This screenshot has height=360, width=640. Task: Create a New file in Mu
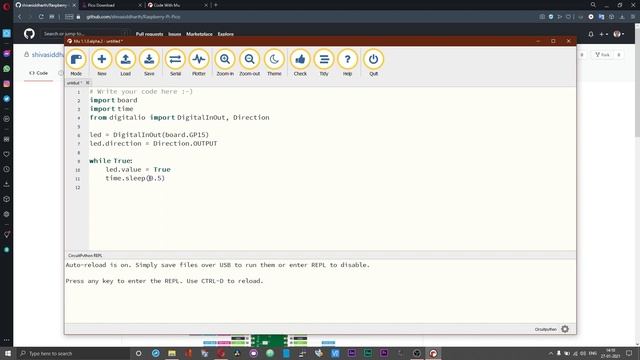102,62
